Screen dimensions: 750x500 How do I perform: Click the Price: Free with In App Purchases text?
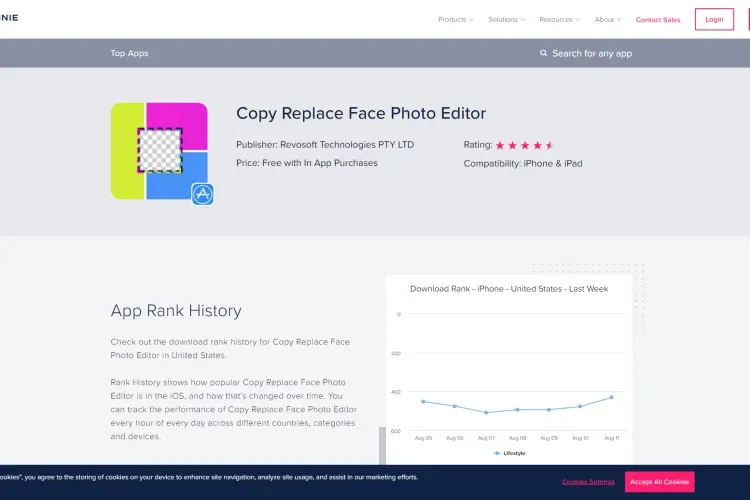coord(307,163)
